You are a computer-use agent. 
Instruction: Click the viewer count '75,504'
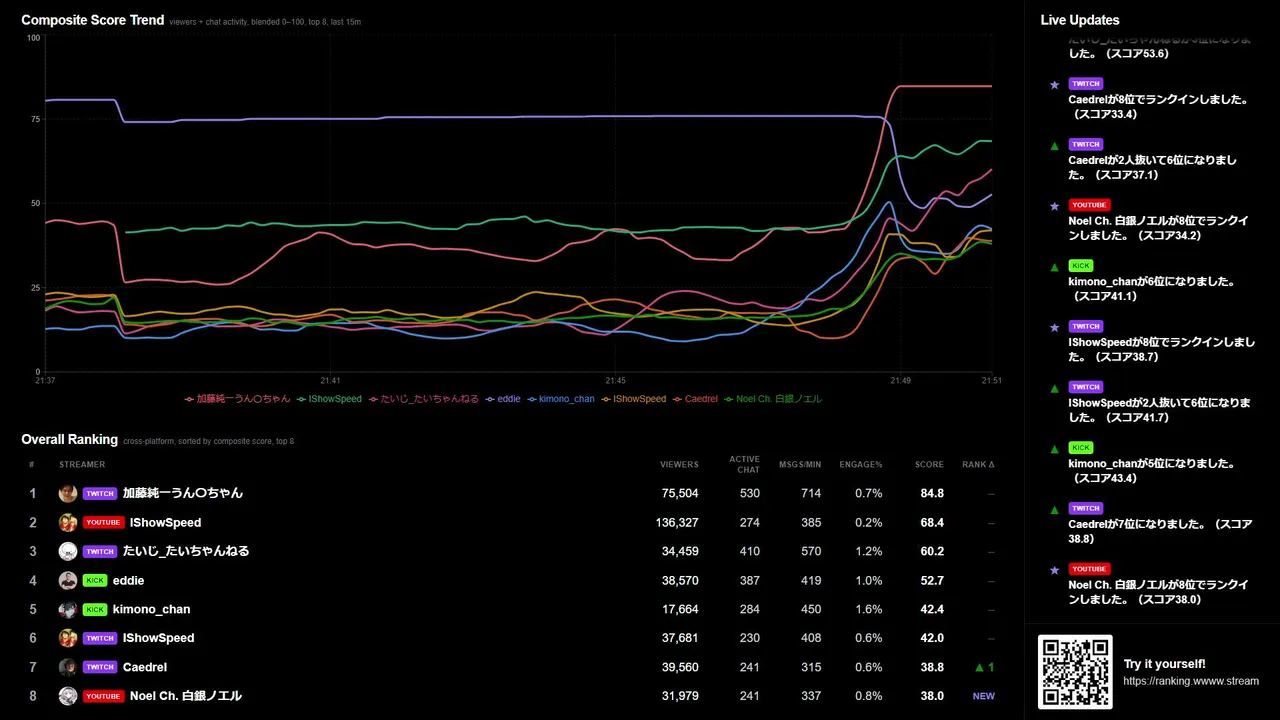point(680,494)
